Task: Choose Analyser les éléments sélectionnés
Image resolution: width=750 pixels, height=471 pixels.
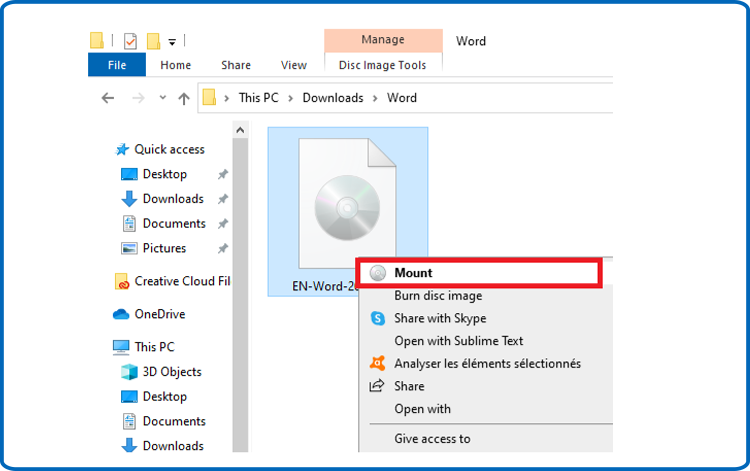Action: pyautogui.click(x=487, y=364)
